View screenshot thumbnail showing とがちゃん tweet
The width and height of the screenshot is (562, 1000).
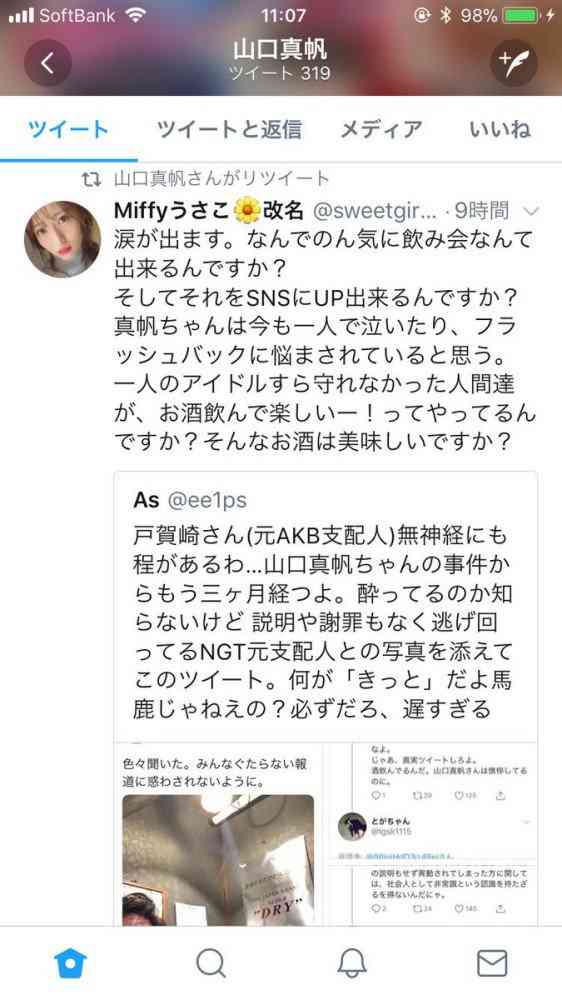[x=434, y=834]
